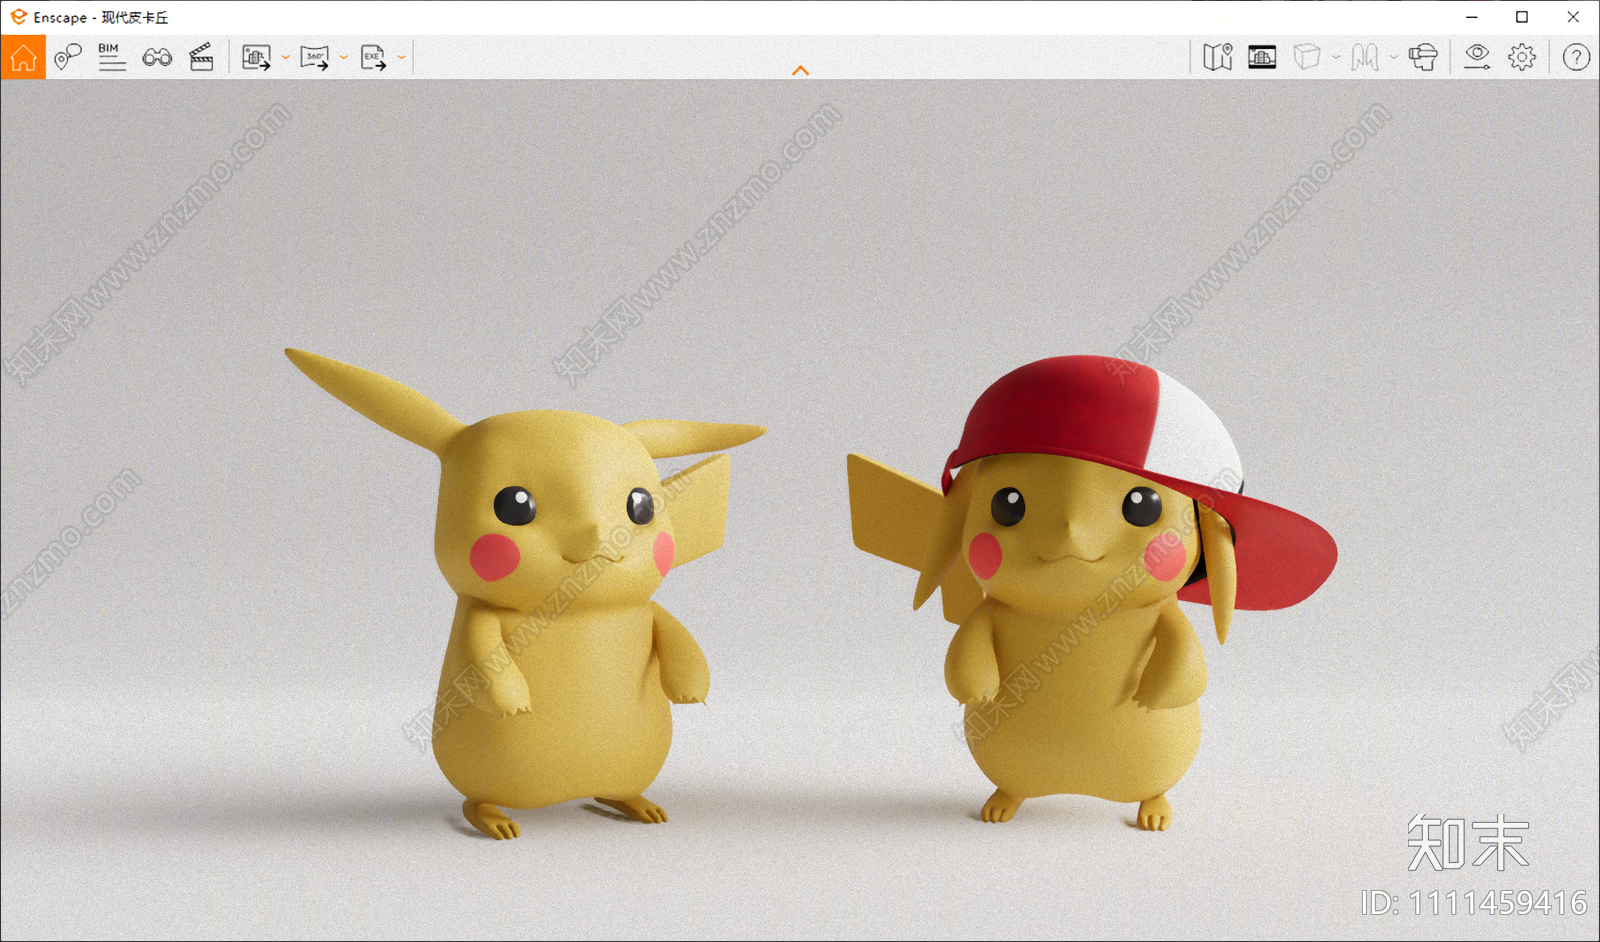Toggle the BIM info mode

(112, 57)
